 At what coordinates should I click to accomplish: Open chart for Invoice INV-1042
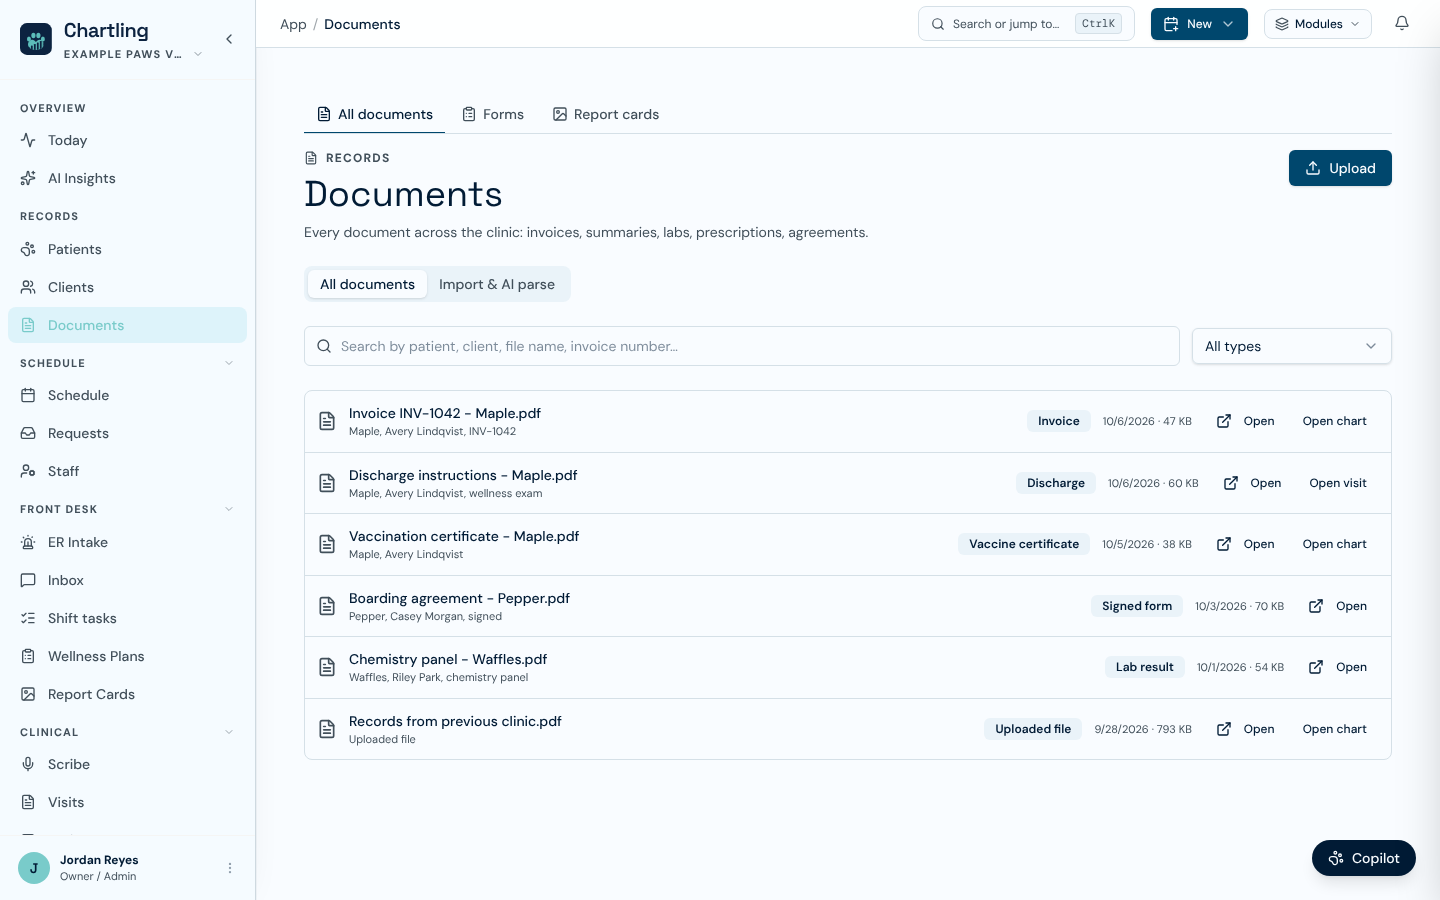pos(1334,421)
